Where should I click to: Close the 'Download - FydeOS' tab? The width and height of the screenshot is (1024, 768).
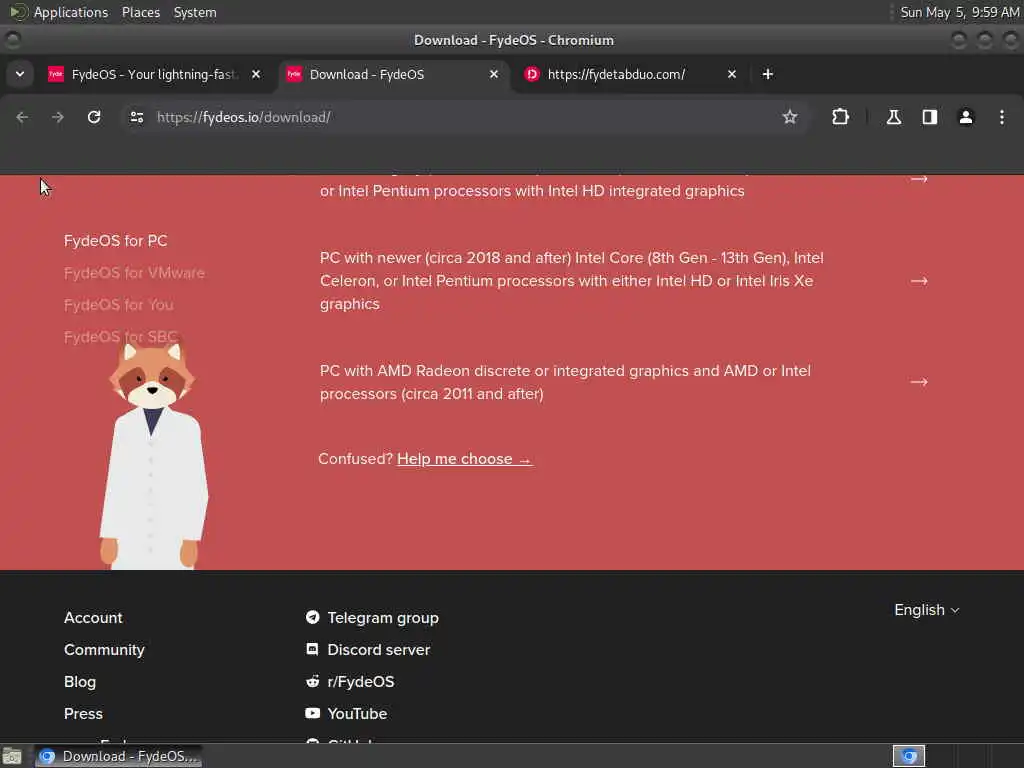coord(494,74)
